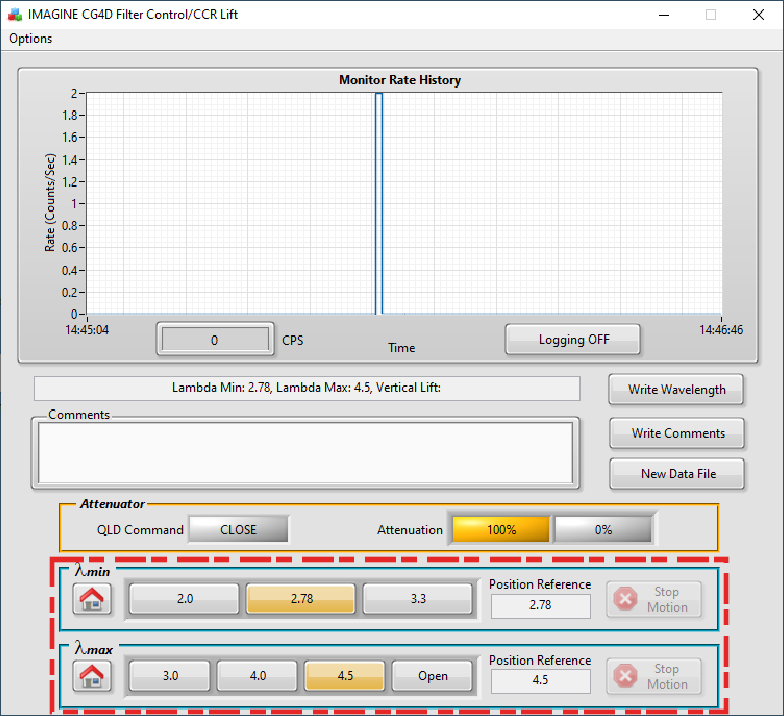Select lambda max 4.0 filter
The height and width of the screenshot is (716, 784).
tap(257, 676)
